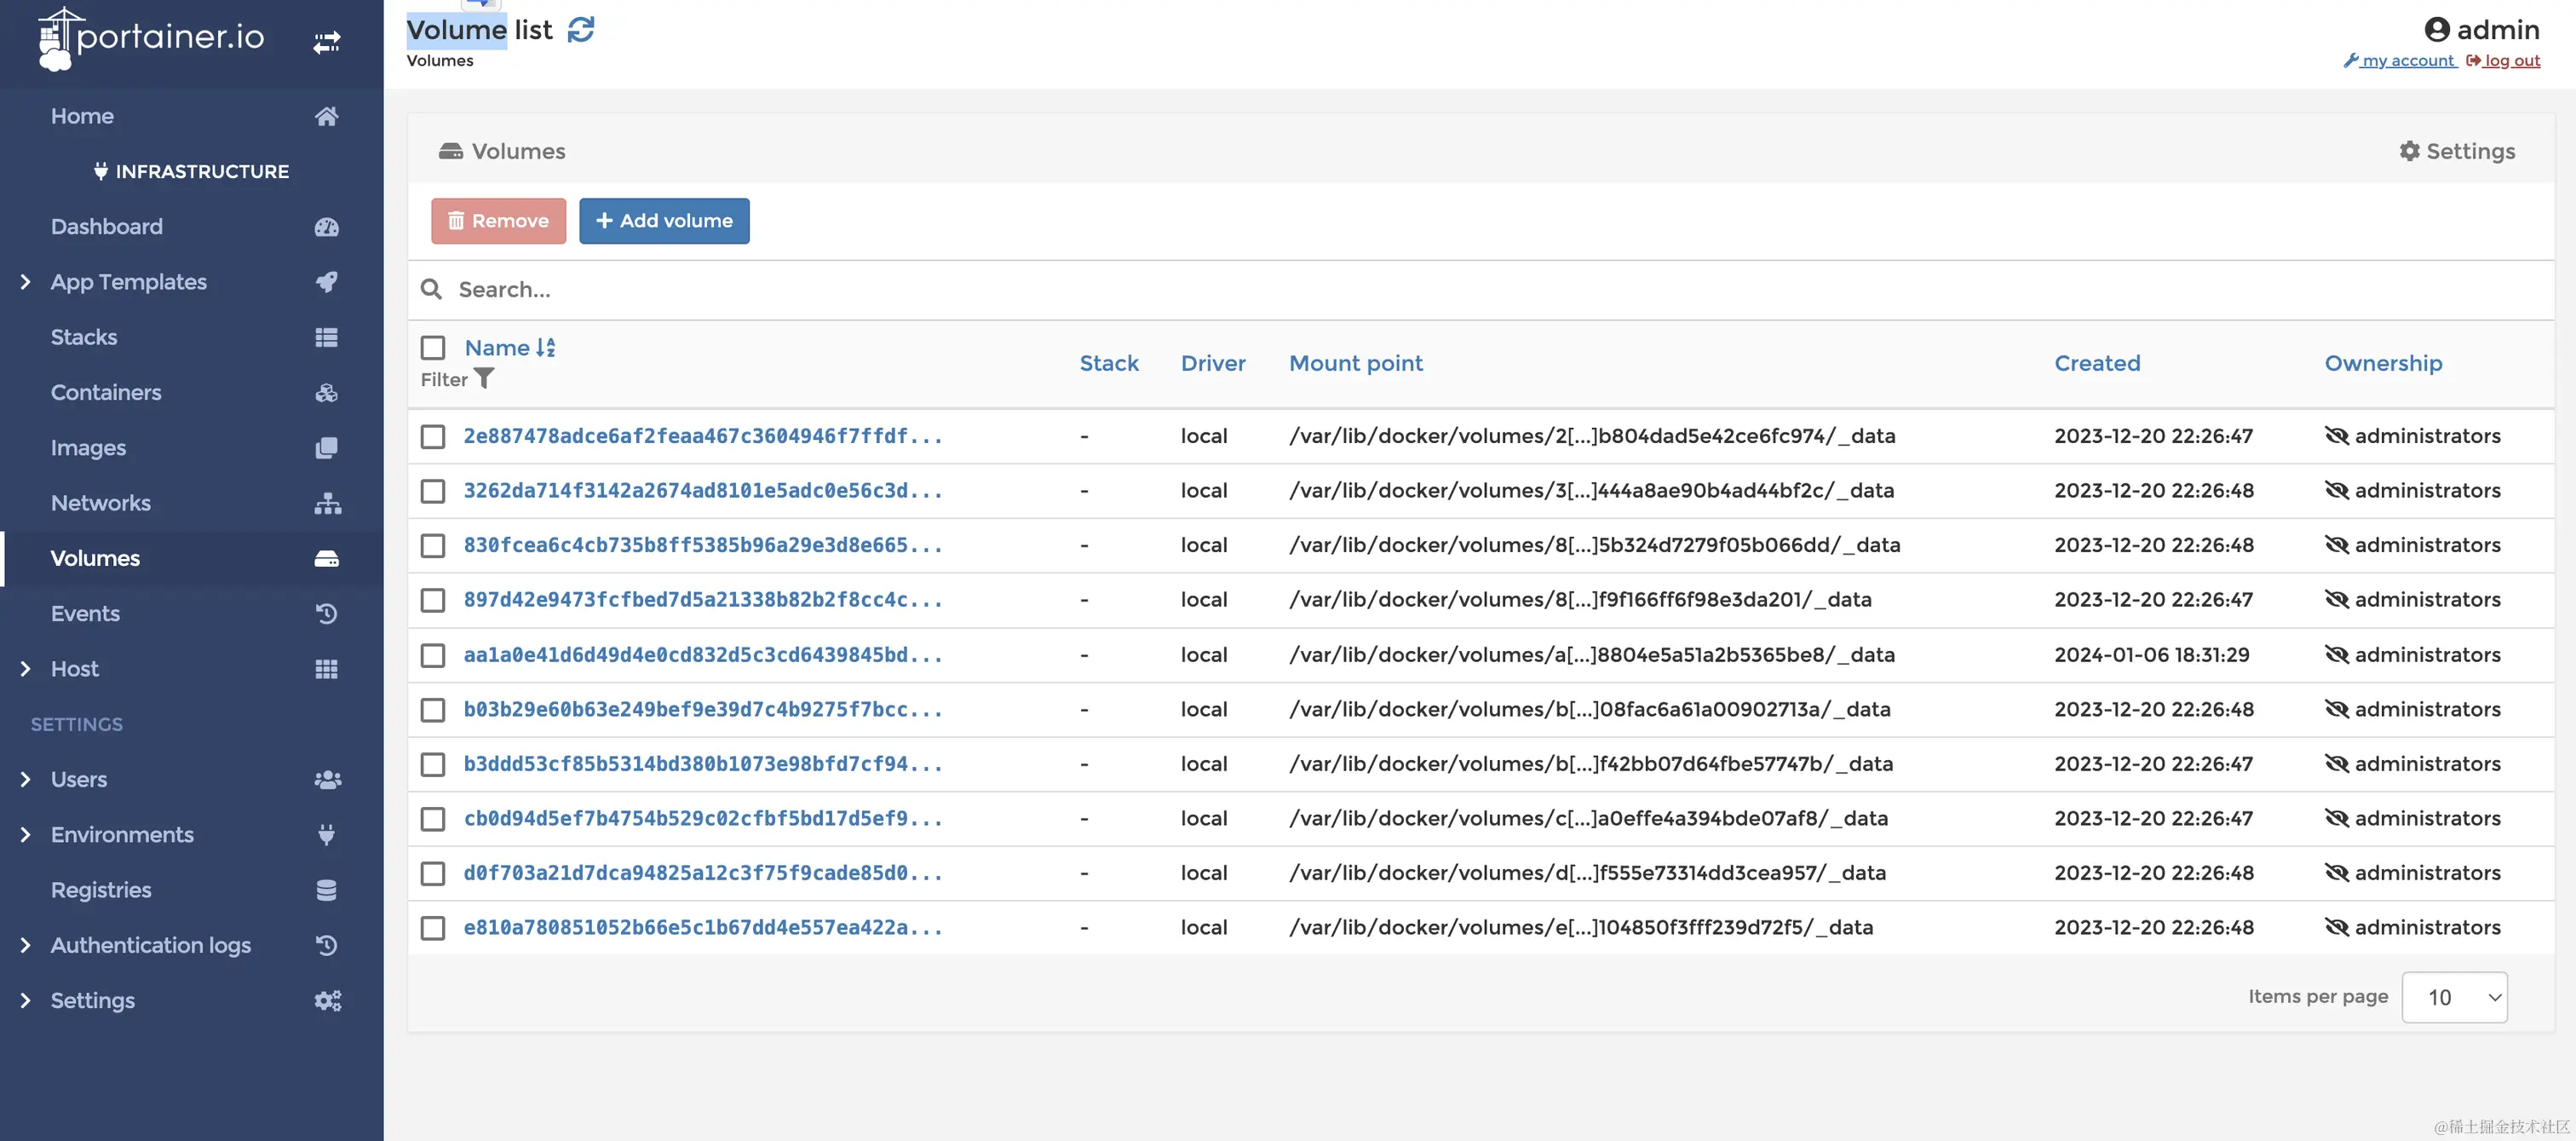The image size is (2576, 1141).
Task: Check the box for volume 897d42e9473fcfbe
Action: click(433, 600)
